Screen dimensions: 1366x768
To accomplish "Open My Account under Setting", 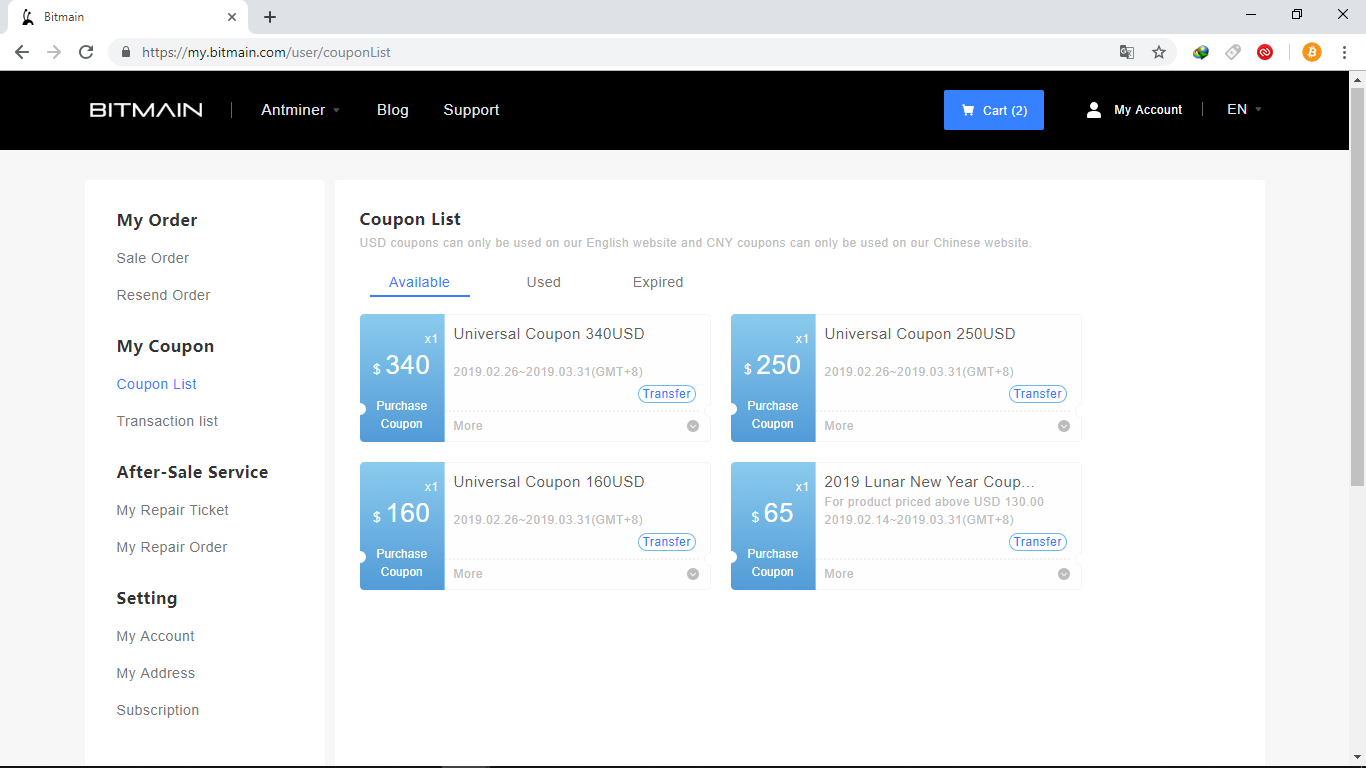I will (156, 636).
